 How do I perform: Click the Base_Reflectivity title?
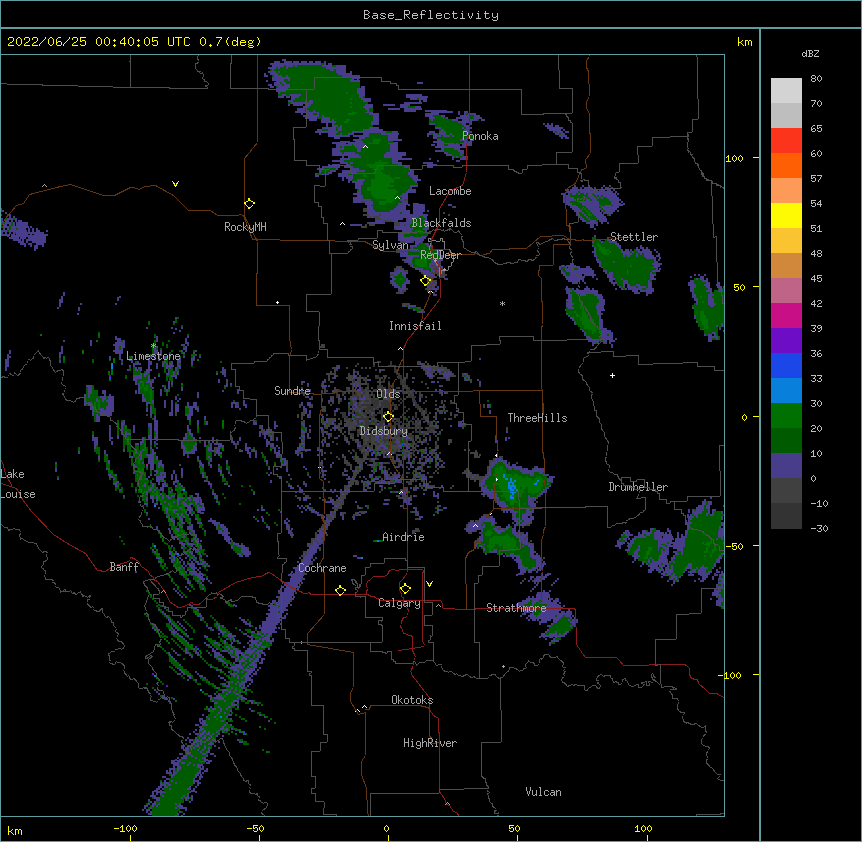431,15
